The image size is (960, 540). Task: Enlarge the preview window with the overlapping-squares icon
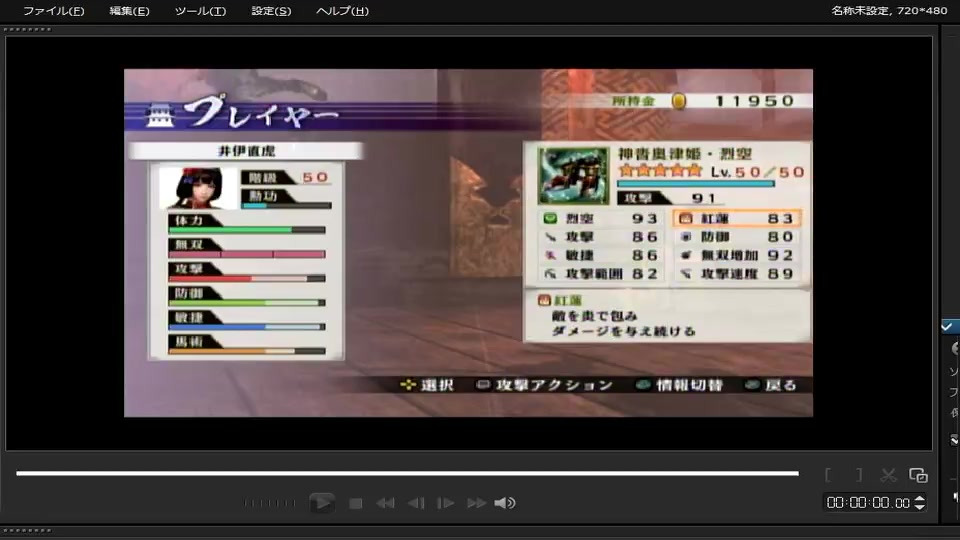pos(918,475)
